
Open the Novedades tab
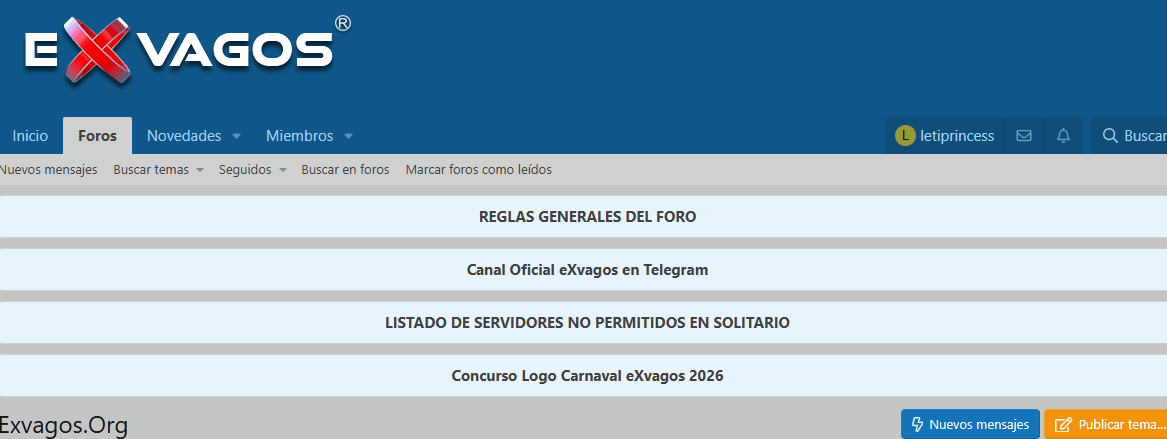pyautogui.click(x=183, y=136)
